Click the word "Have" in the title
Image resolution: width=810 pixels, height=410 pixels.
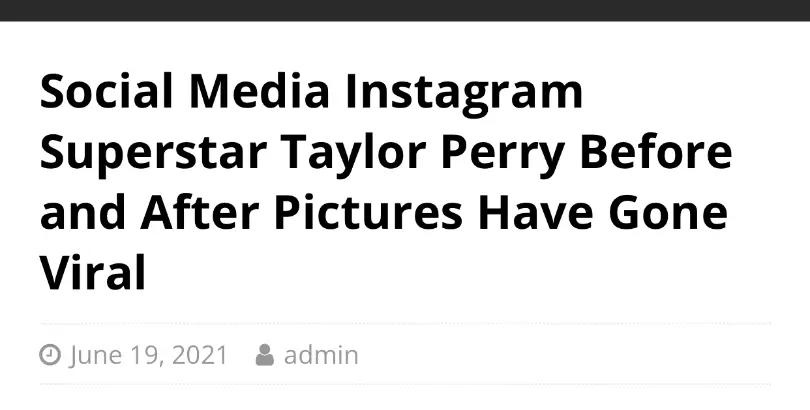[x=535, y=212]
